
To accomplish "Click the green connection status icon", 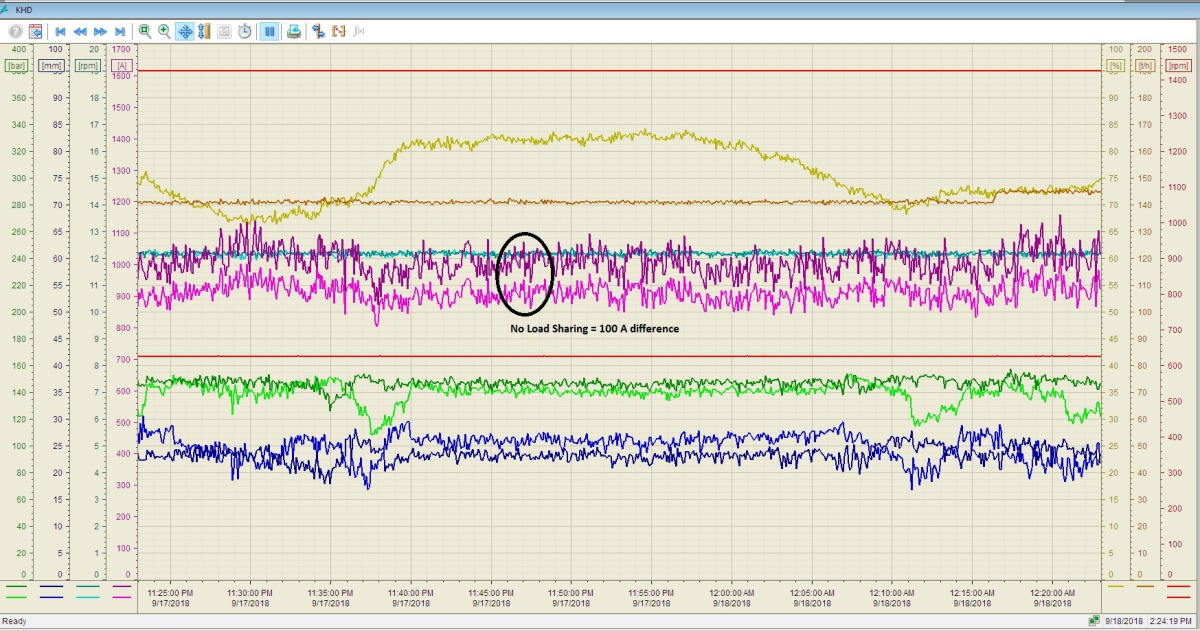I will 1095,621.
